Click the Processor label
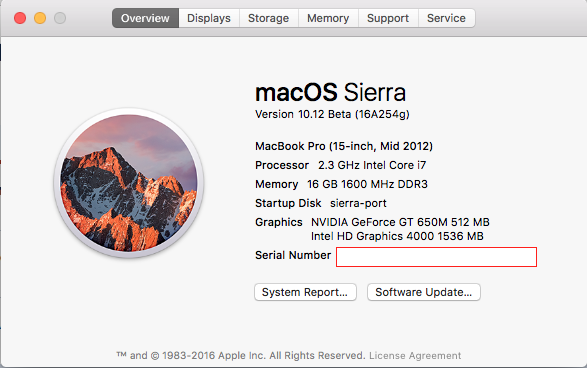587x368 pixels. (282, 165)
